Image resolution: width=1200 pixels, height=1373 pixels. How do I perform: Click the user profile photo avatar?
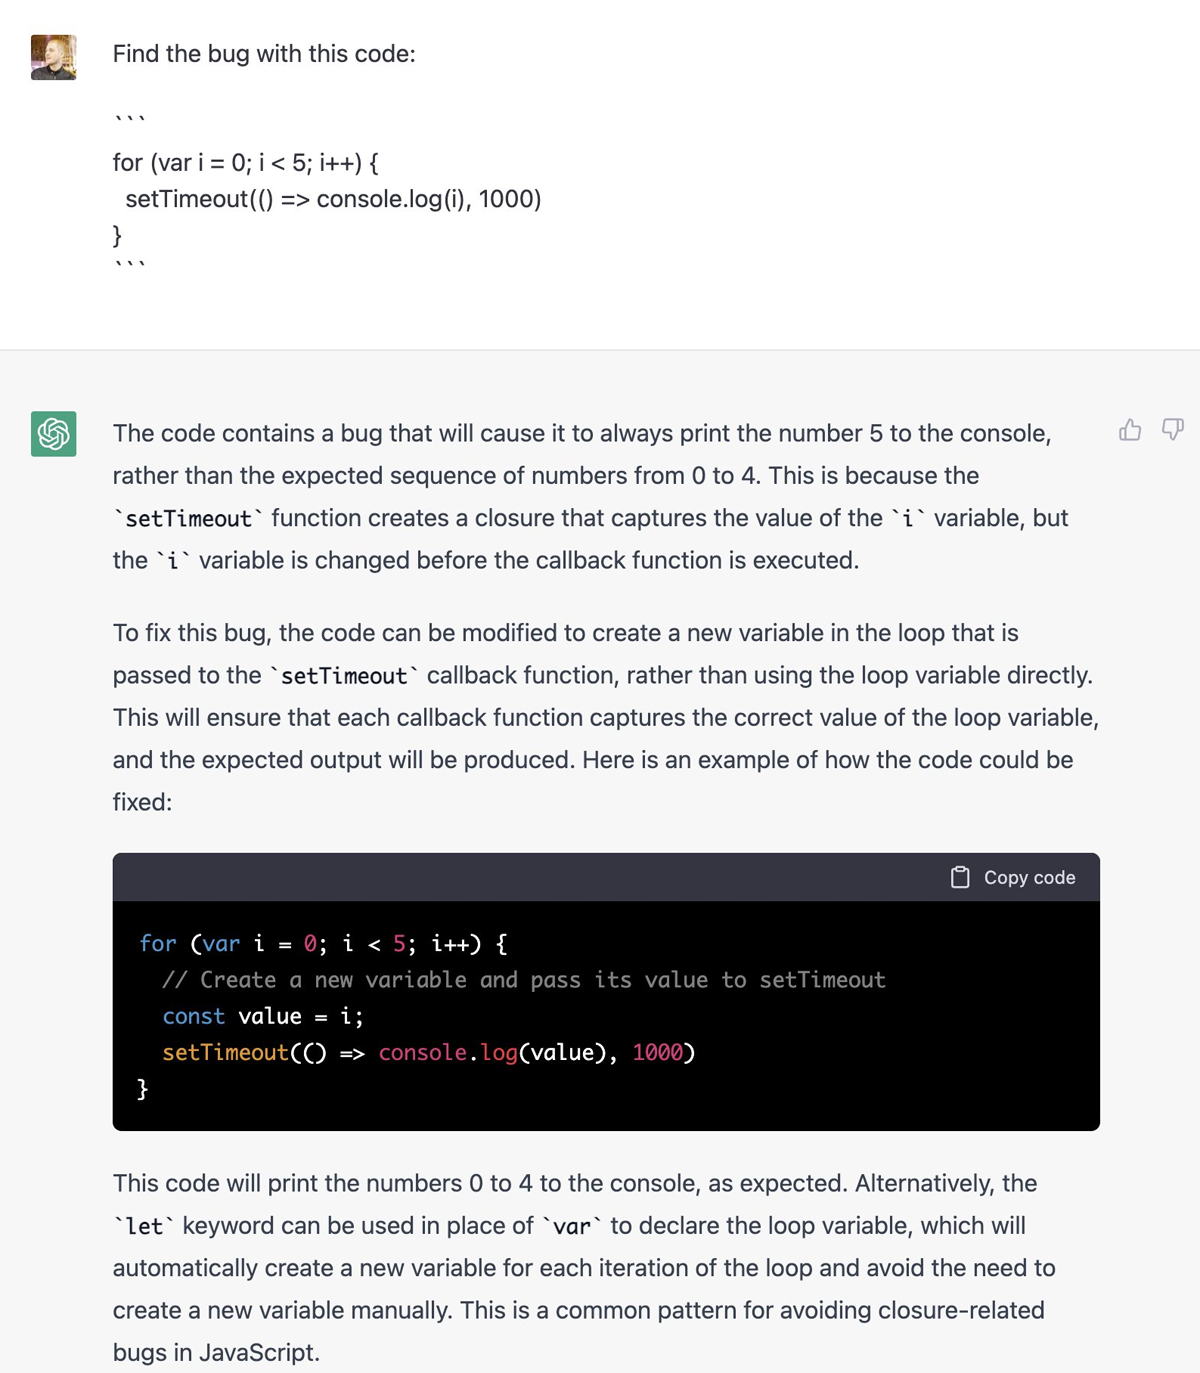click(54, 57)
